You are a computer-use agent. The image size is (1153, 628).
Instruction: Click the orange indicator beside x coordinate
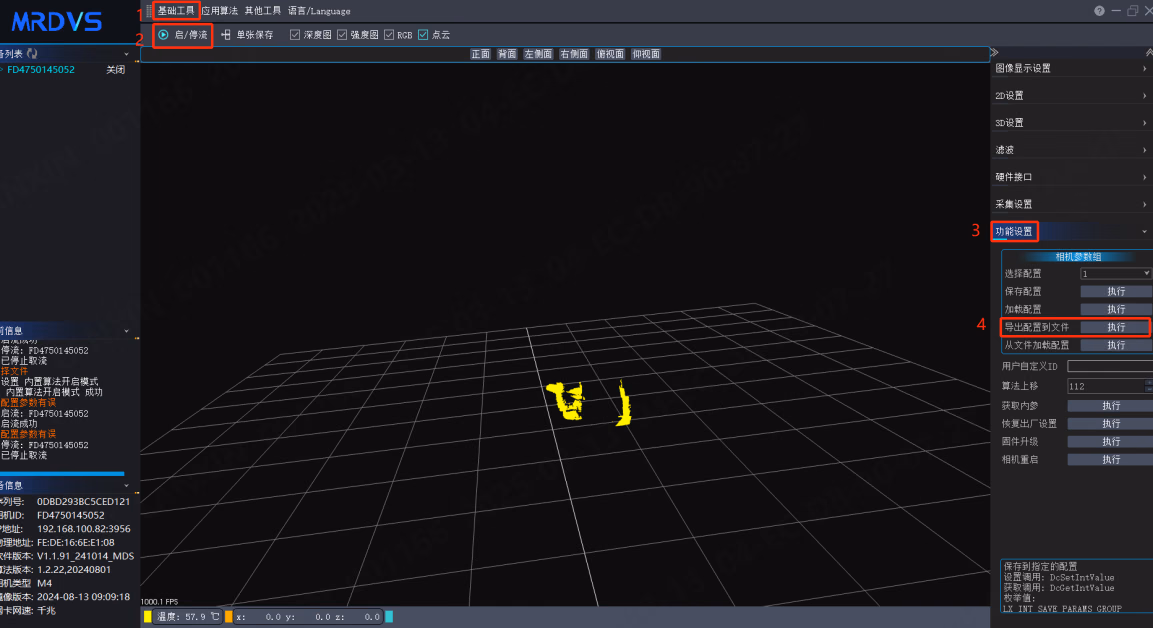pos(229,617)
